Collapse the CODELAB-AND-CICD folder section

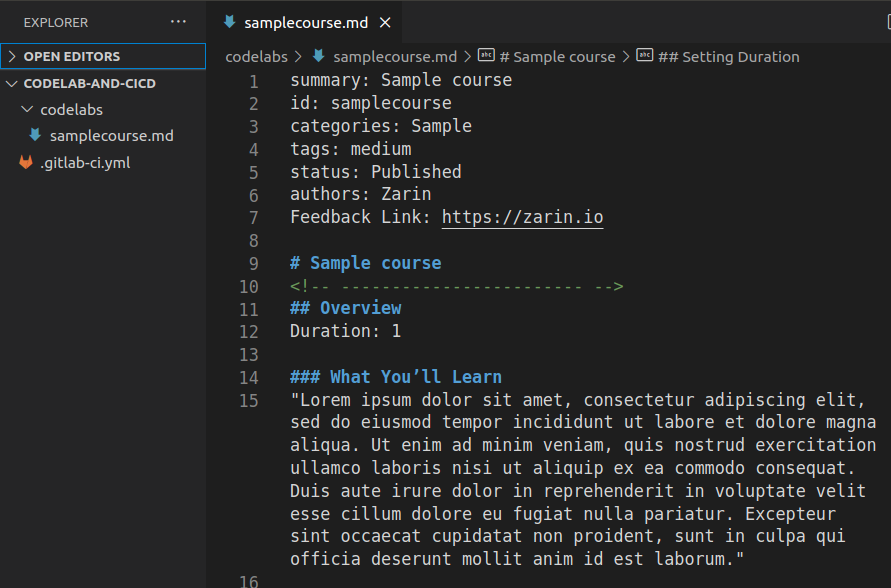coord(11,84)
